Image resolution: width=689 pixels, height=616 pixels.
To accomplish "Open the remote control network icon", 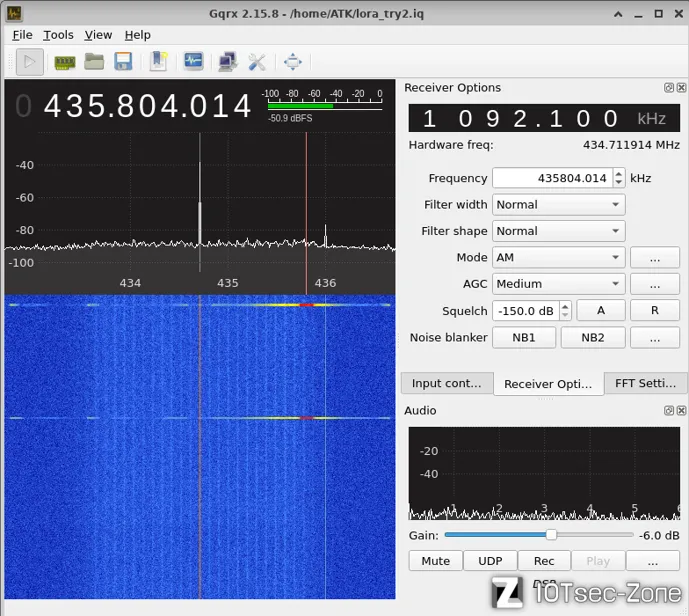I will pos(228,62).
